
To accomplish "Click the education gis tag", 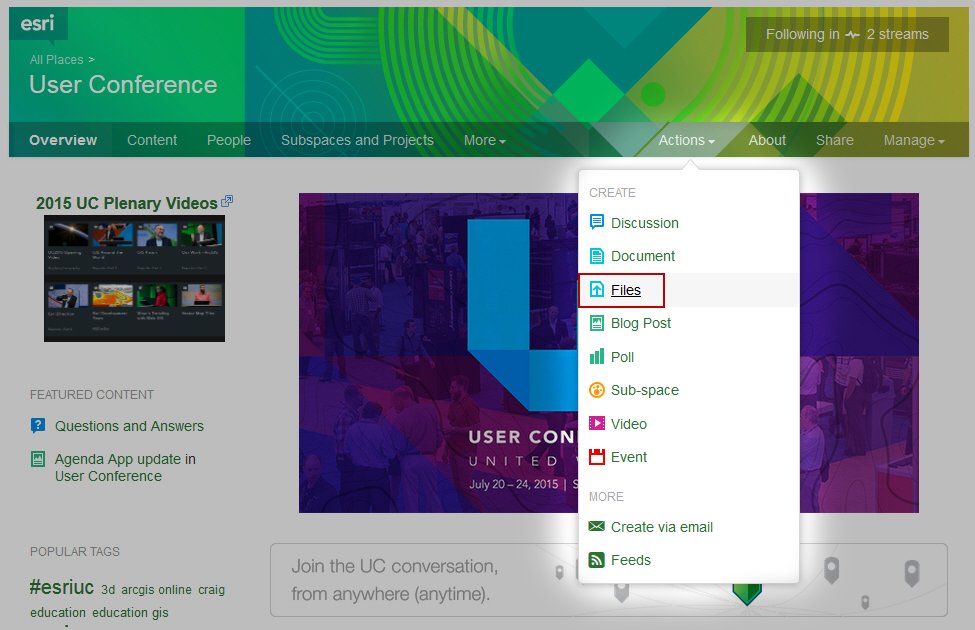I will tap(130, 613).
